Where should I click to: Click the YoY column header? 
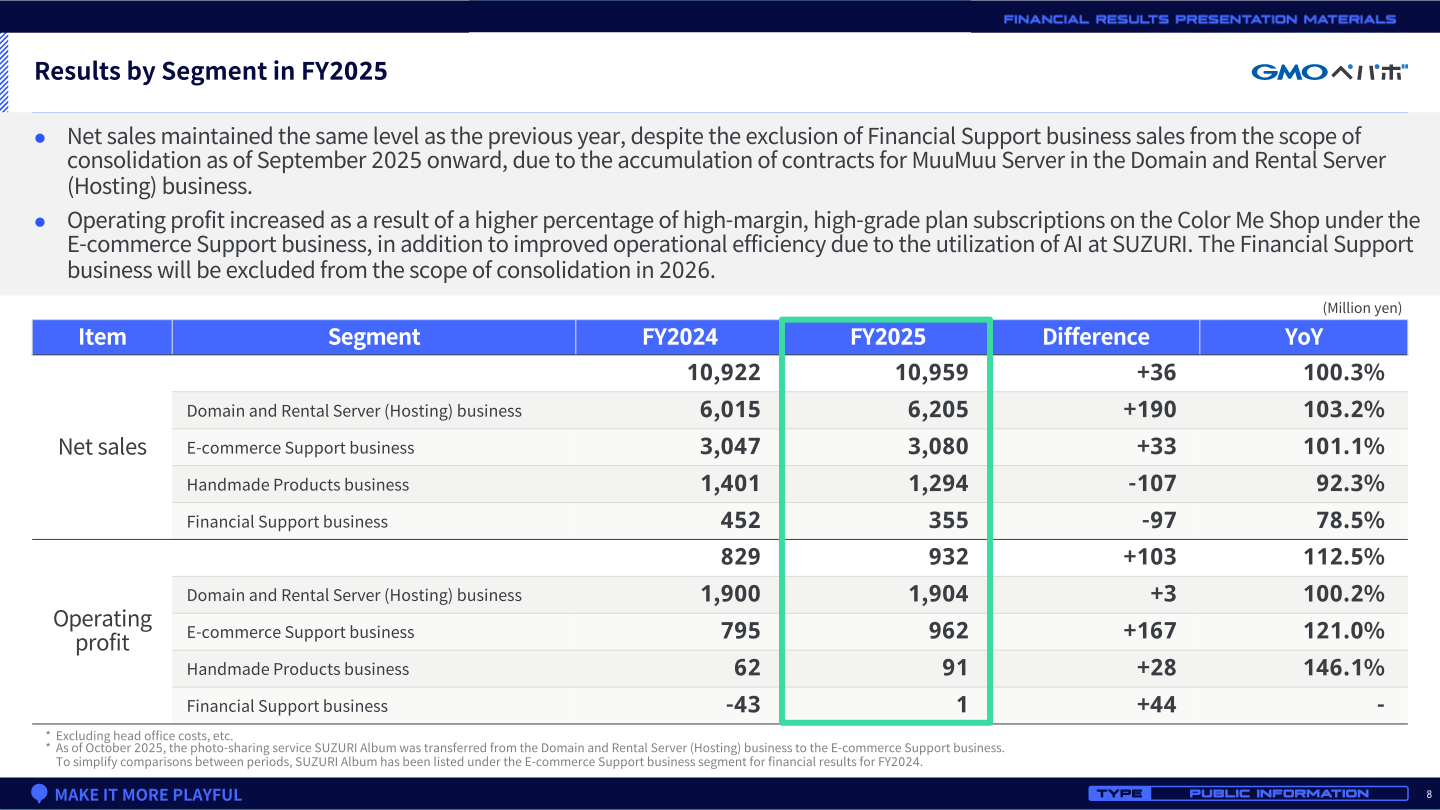tap(1304, 337)
